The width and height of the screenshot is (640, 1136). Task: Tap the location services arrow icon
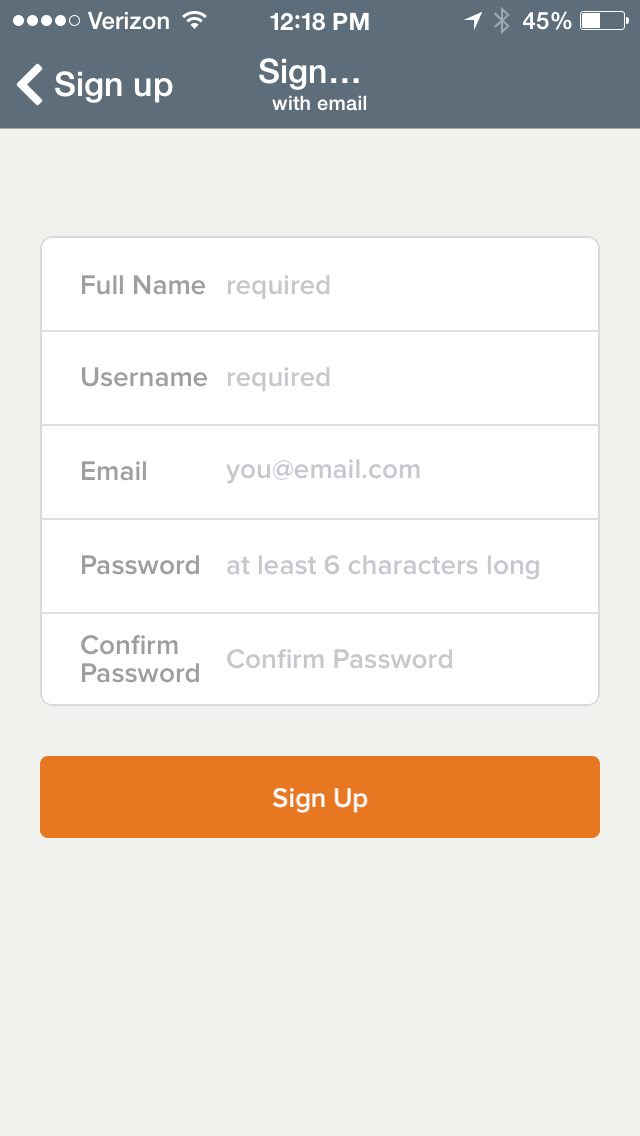473,20
